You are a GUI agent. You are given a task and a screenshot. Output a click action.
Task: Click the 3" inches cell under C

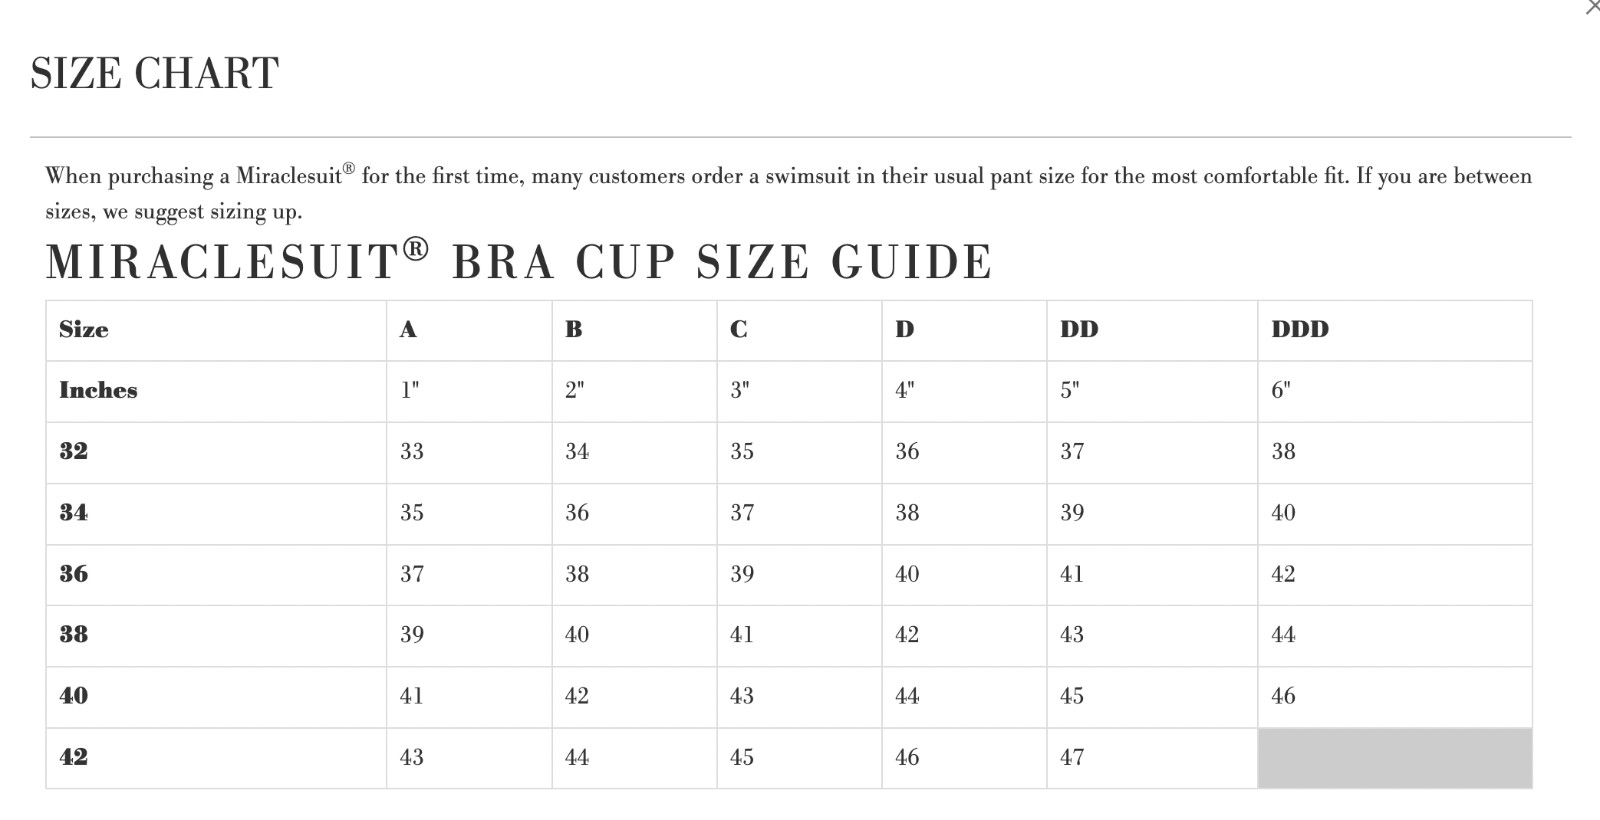coord(739,391)
